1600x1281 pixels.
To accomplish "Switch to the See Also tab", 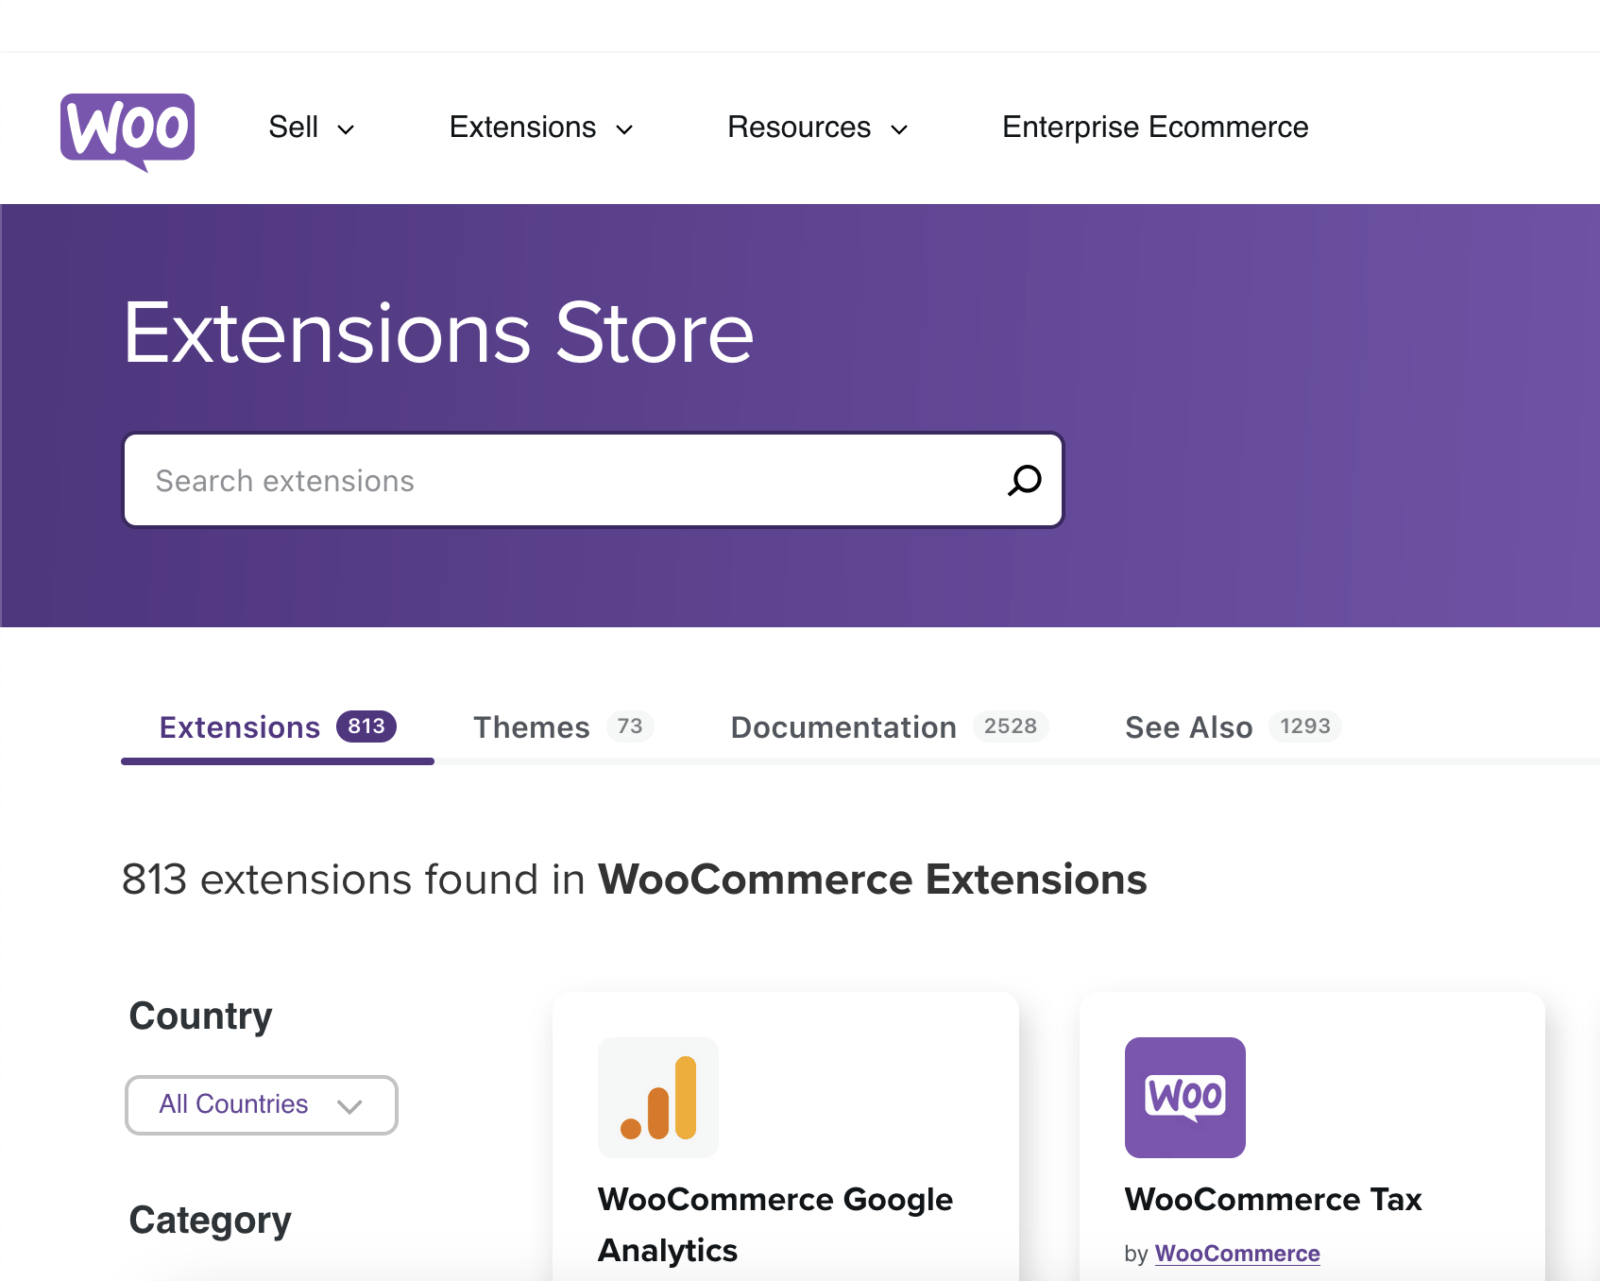I will click(x=1233, y=727).
